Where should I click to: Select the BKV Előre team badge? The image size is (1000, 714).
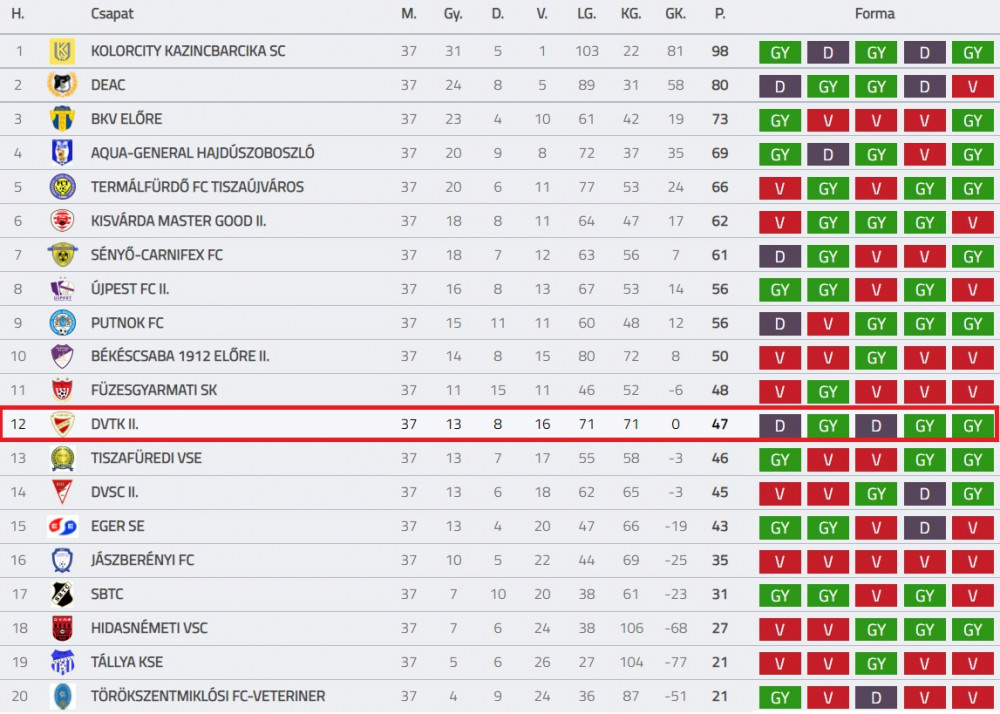[x=62, y=119]
